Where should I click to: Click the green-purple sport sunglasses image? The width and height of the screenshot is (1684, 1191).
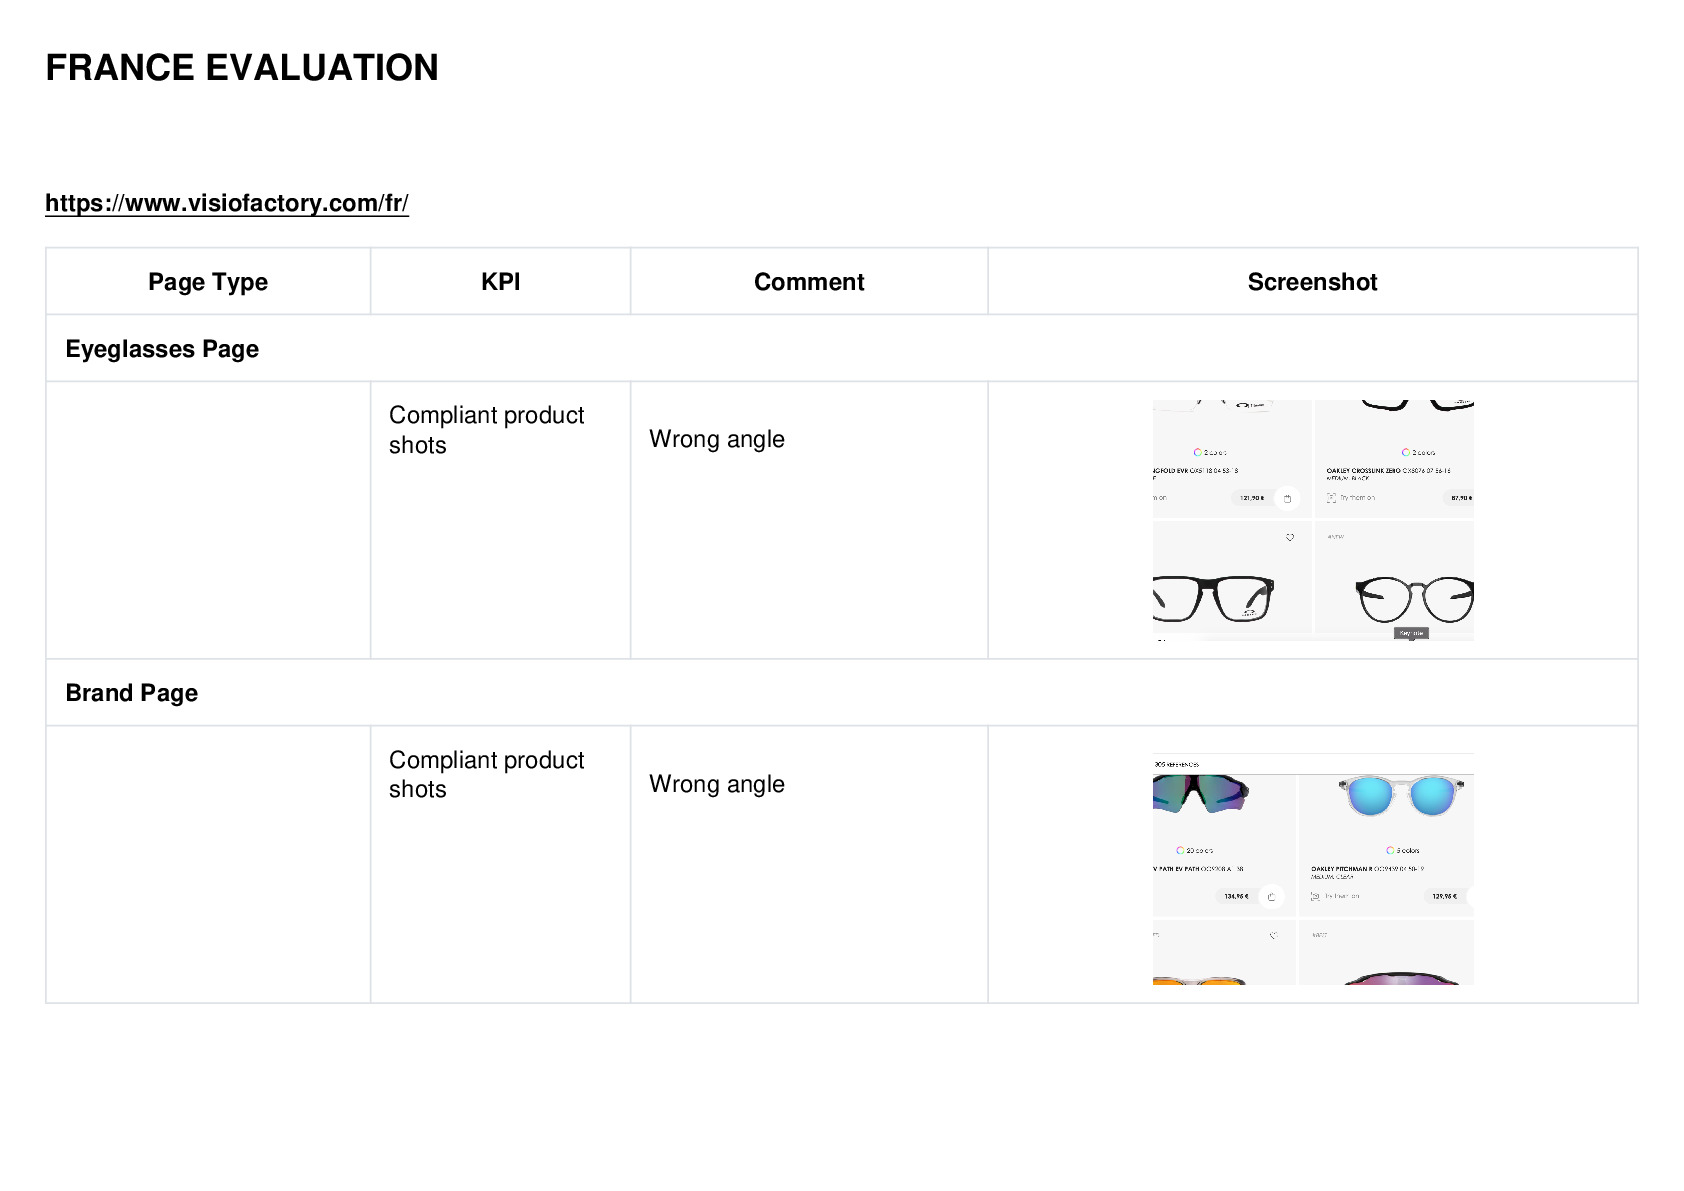[1201, 792]
